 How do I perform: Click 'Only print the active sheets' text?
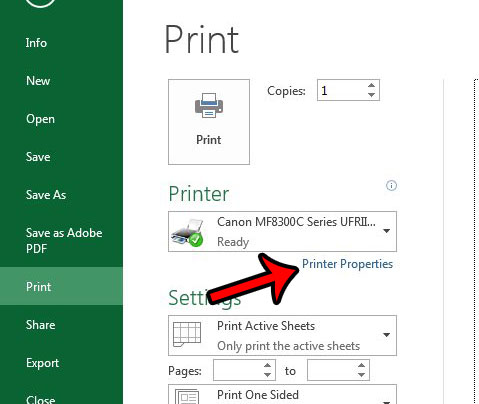coord(288,346)
